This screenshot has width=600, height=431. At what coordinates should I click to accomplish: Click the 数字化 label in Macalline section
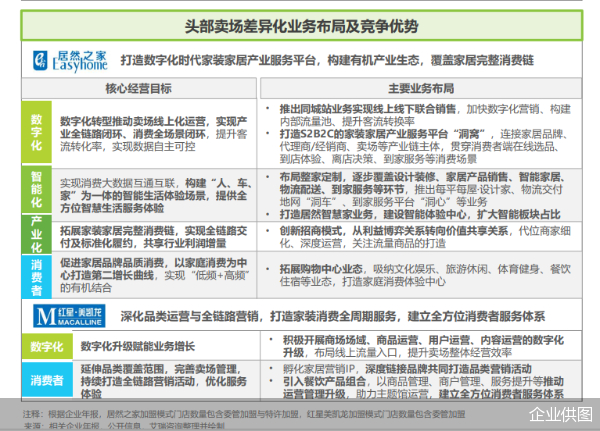[47, 346]
